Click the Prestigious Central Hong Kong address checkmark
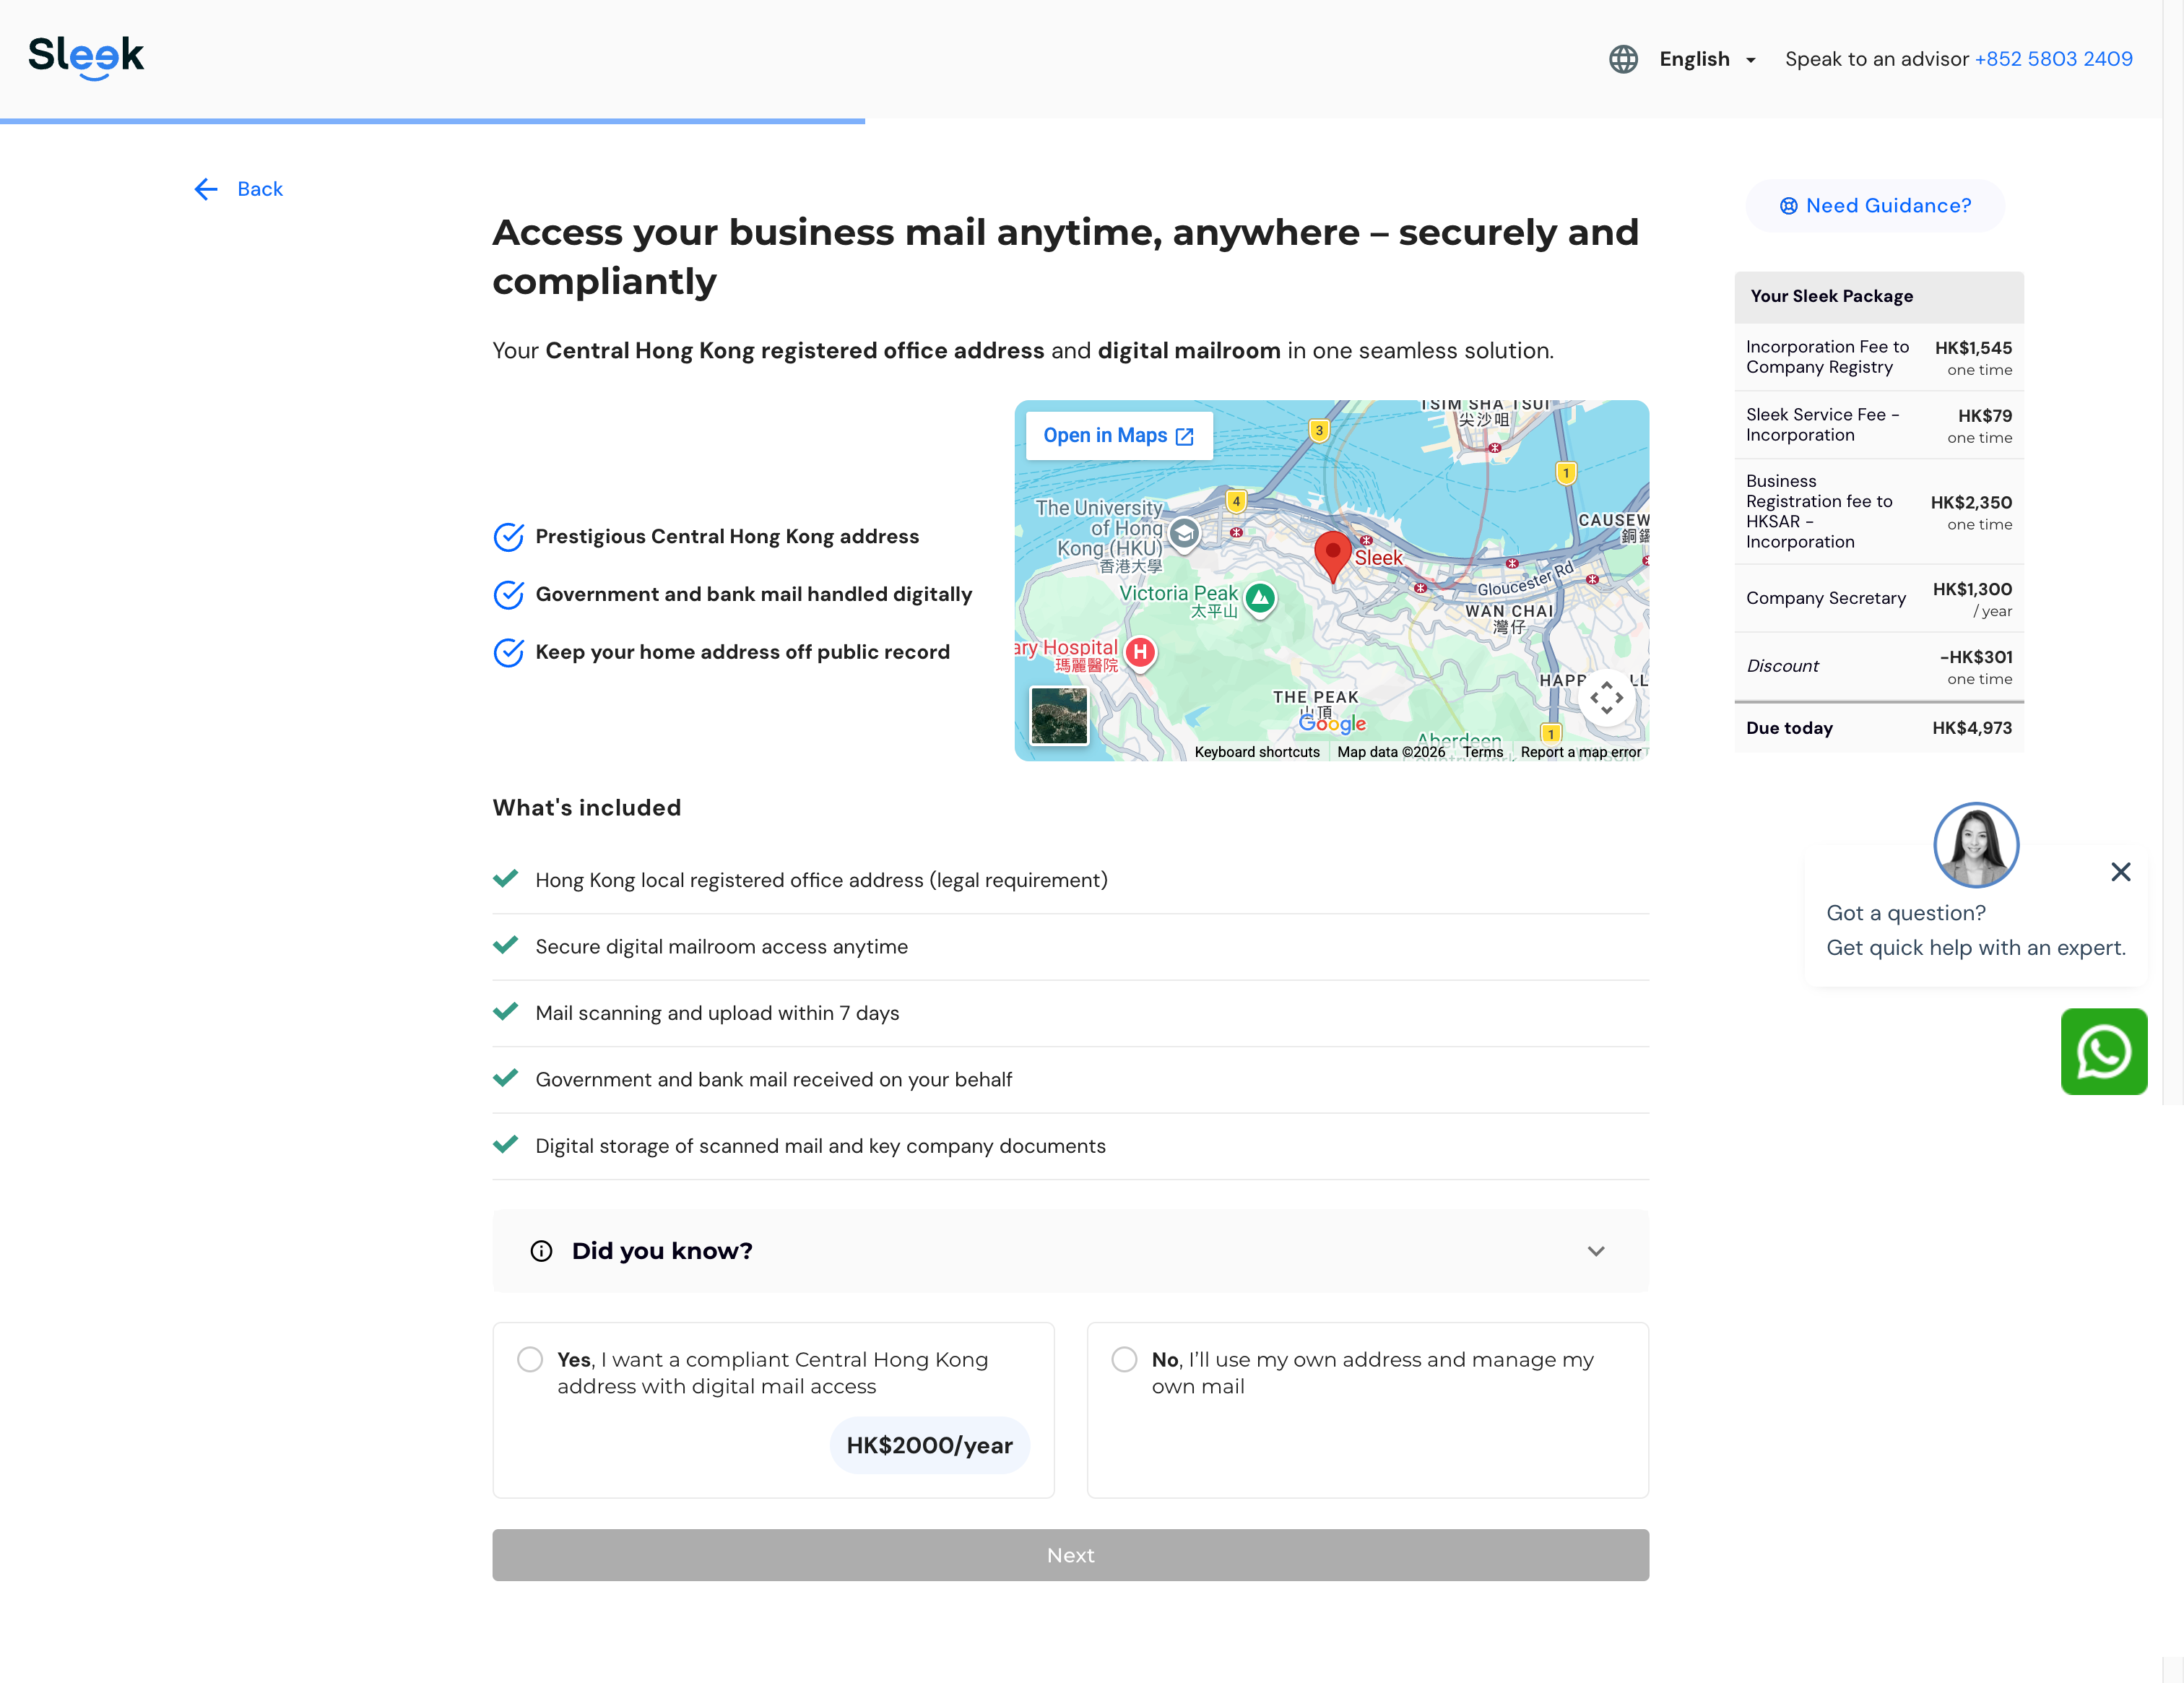Image resolution: width=2184 pixels, height=1683 pixels. coord(508,537)
